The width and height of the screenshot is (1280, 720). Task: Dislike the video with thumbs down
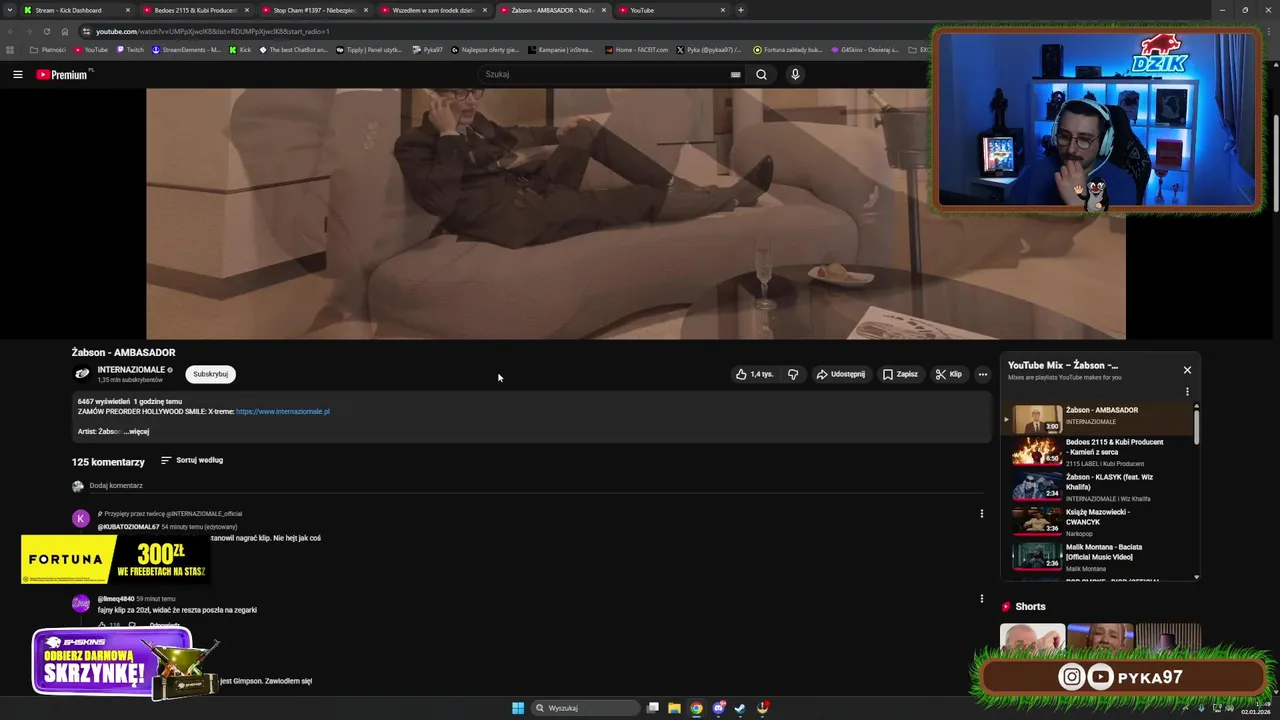tap(793, 374)
